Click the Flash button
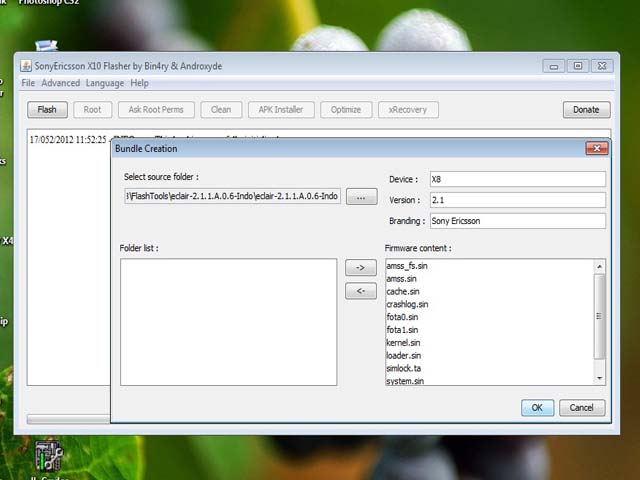640x480 pixels. click(x=47, y=110)
